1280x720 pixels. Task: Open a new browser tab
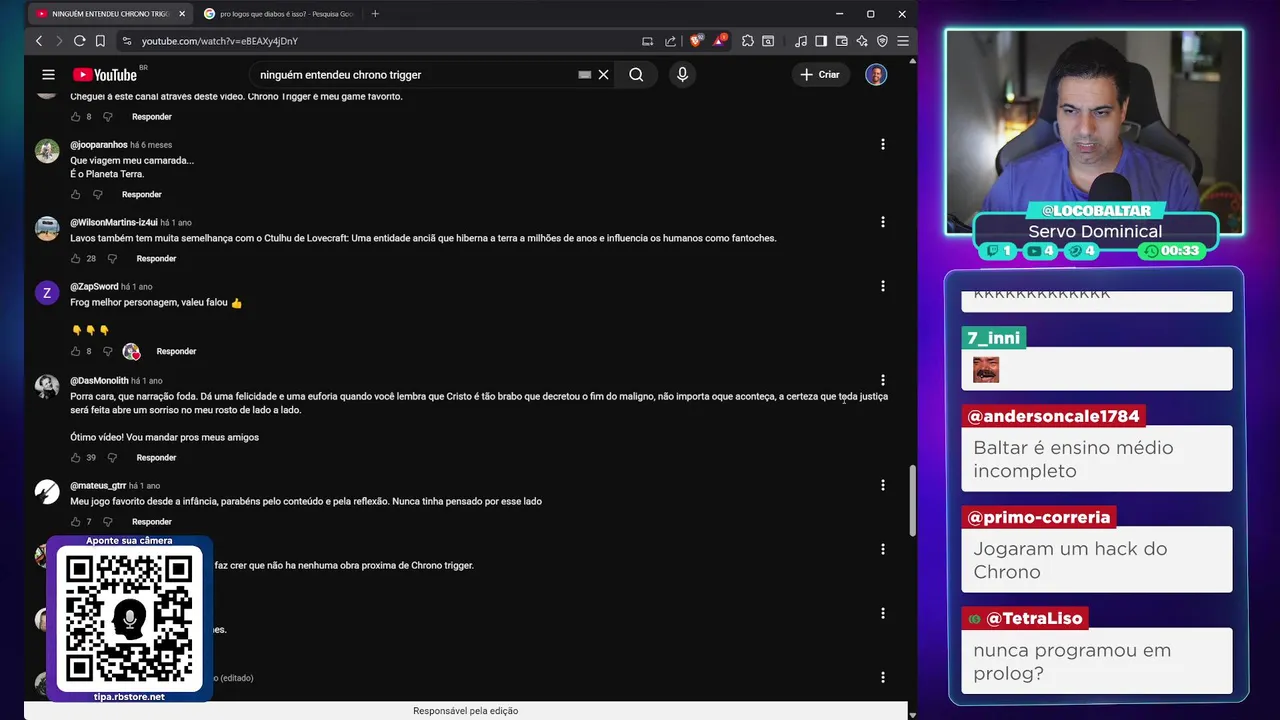coord(375,14)
